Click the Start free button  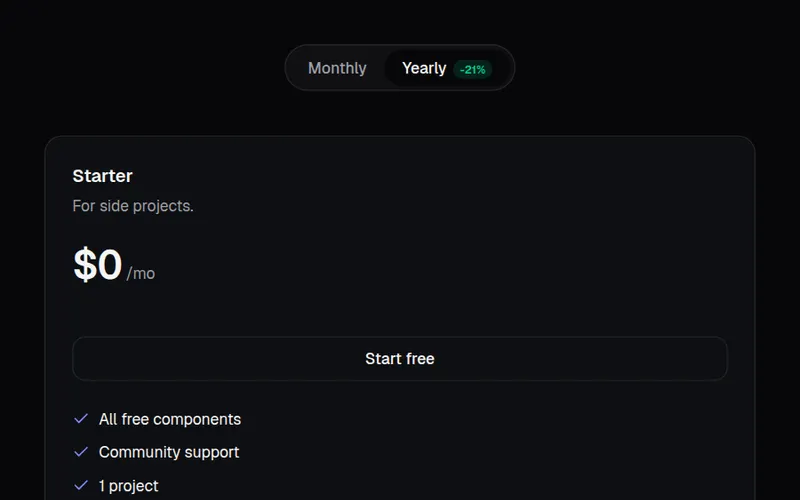[399, 359]
